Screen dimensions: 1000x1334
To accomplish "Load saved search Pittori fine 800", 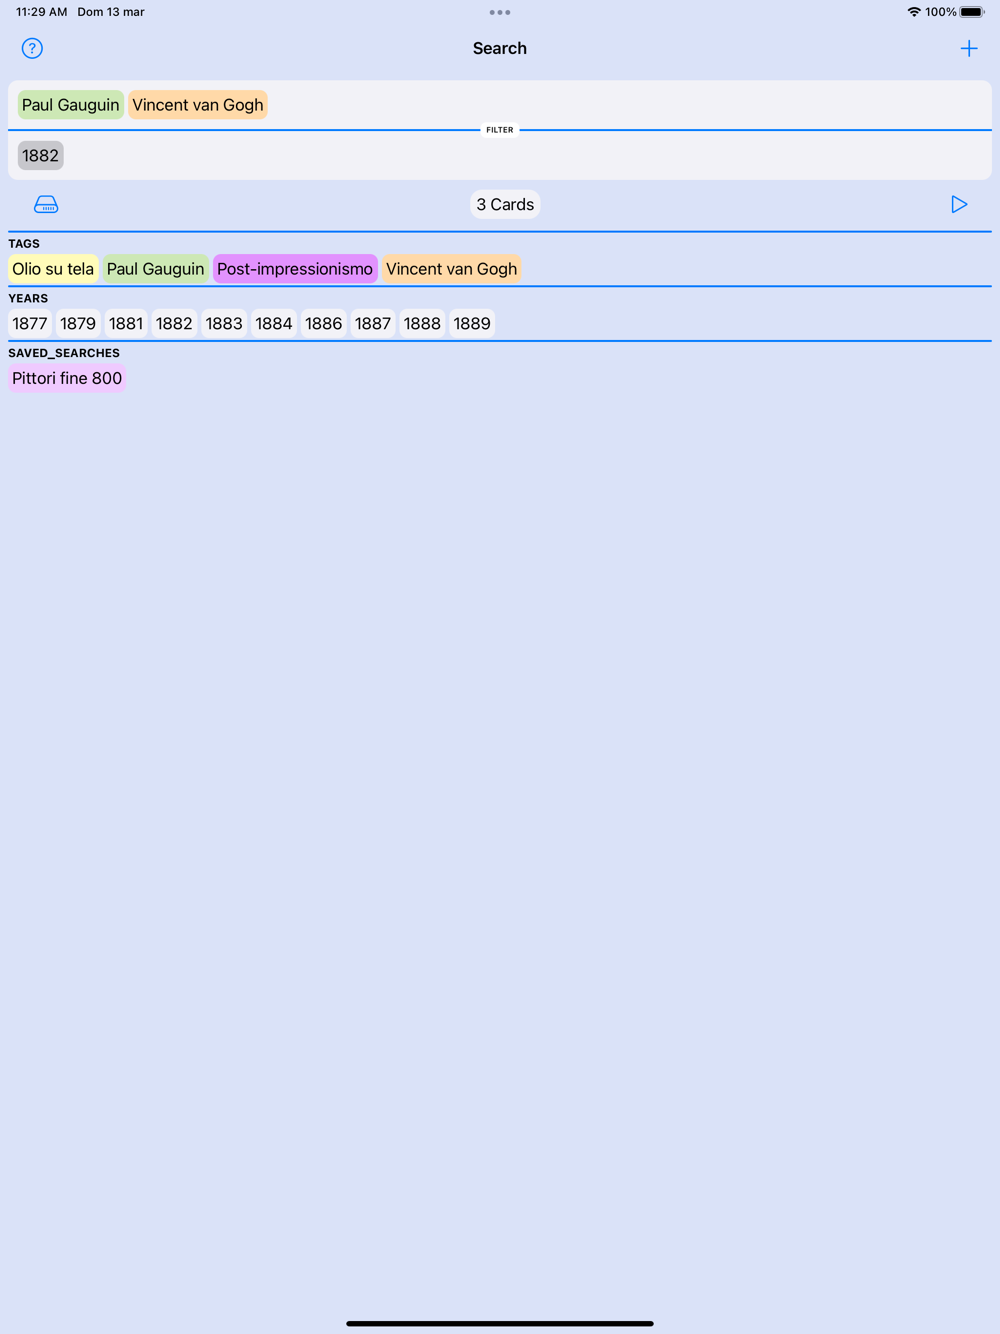I will point(67,378).
